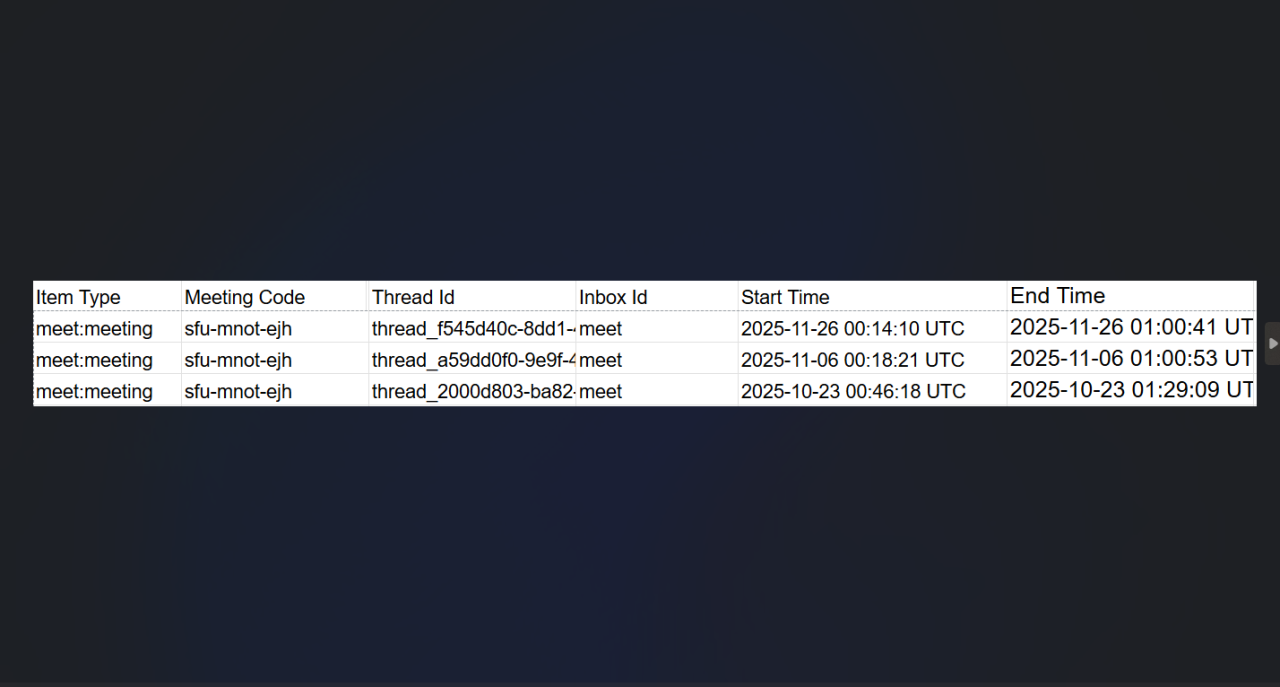Click the thread_a59dd0f0 thread id cell
This screenshot has width=1280, height=687.
point(472,360)
